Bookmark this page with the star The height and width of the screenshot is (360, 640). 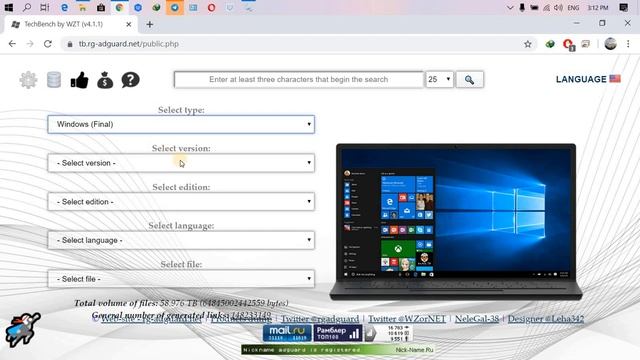pyautogui.click(x=528, y=44)
